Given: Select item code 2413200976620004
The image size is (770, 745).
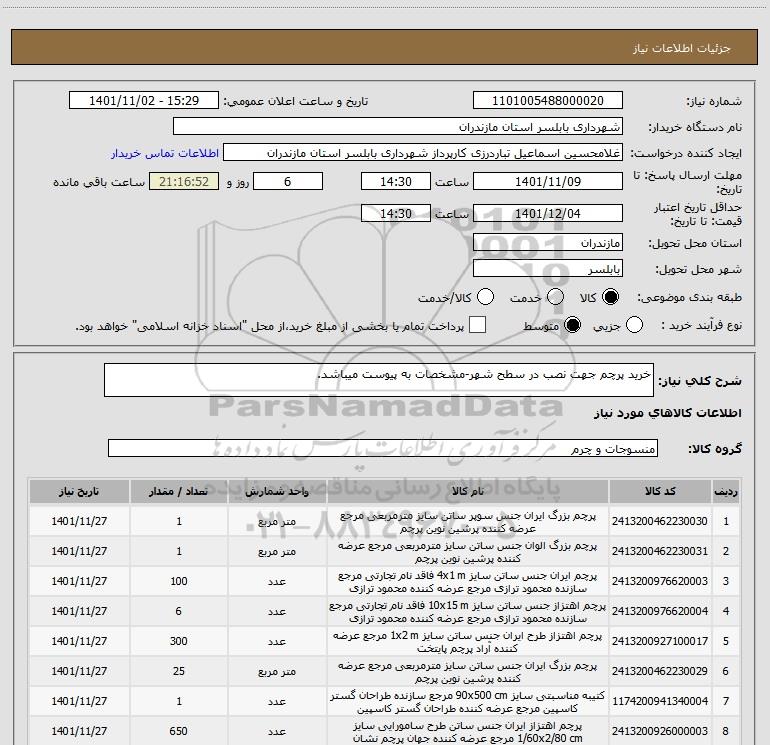Looking at the screenshot, I should [660, 611].
